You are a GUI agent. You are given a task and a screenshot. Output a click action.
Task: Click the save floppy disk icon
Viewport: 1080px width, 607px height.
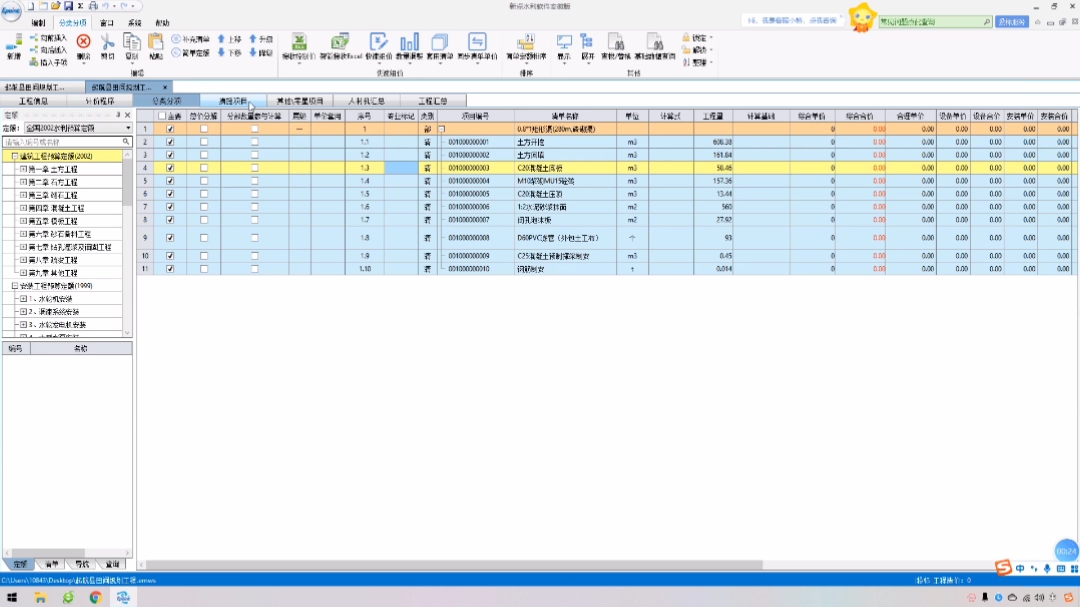coord(68,6)
